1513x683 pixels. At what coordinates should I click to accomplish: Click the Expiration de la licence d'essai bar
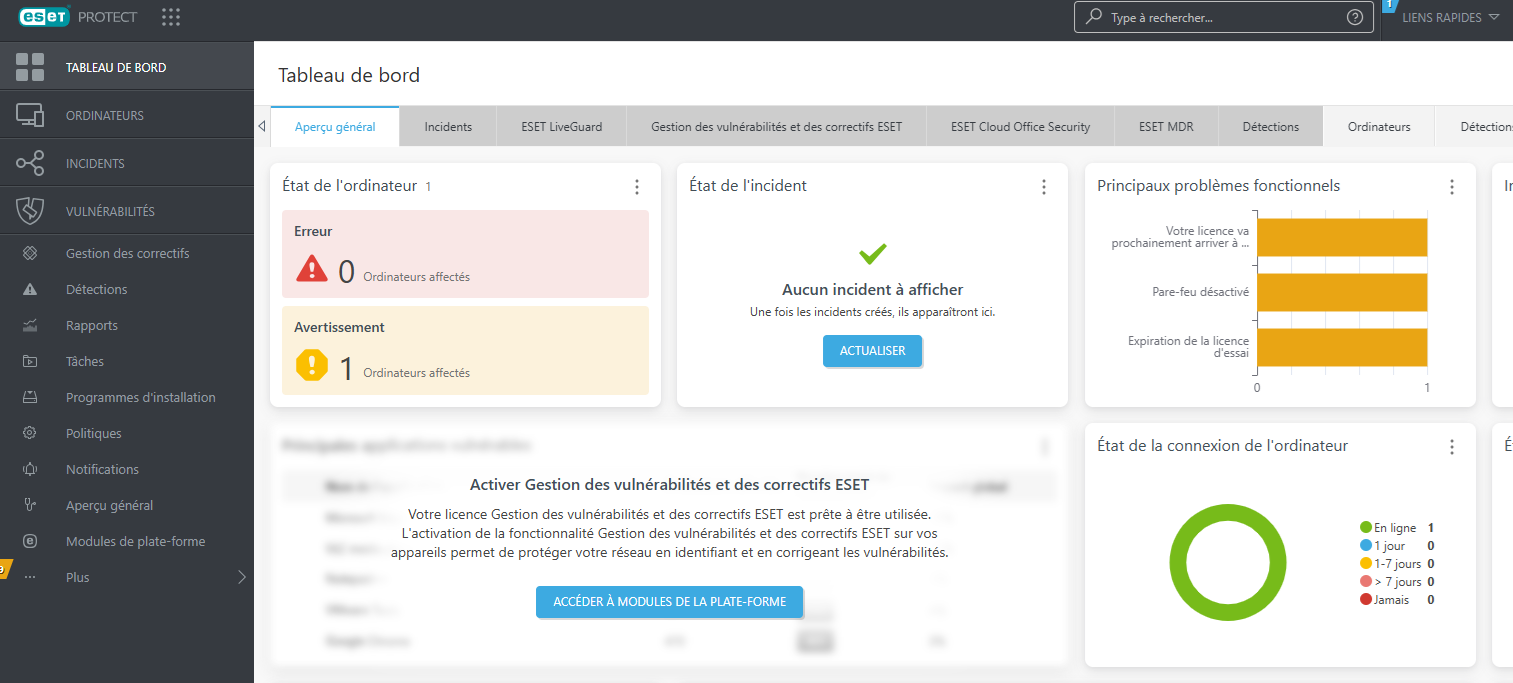coord(1342,347)
